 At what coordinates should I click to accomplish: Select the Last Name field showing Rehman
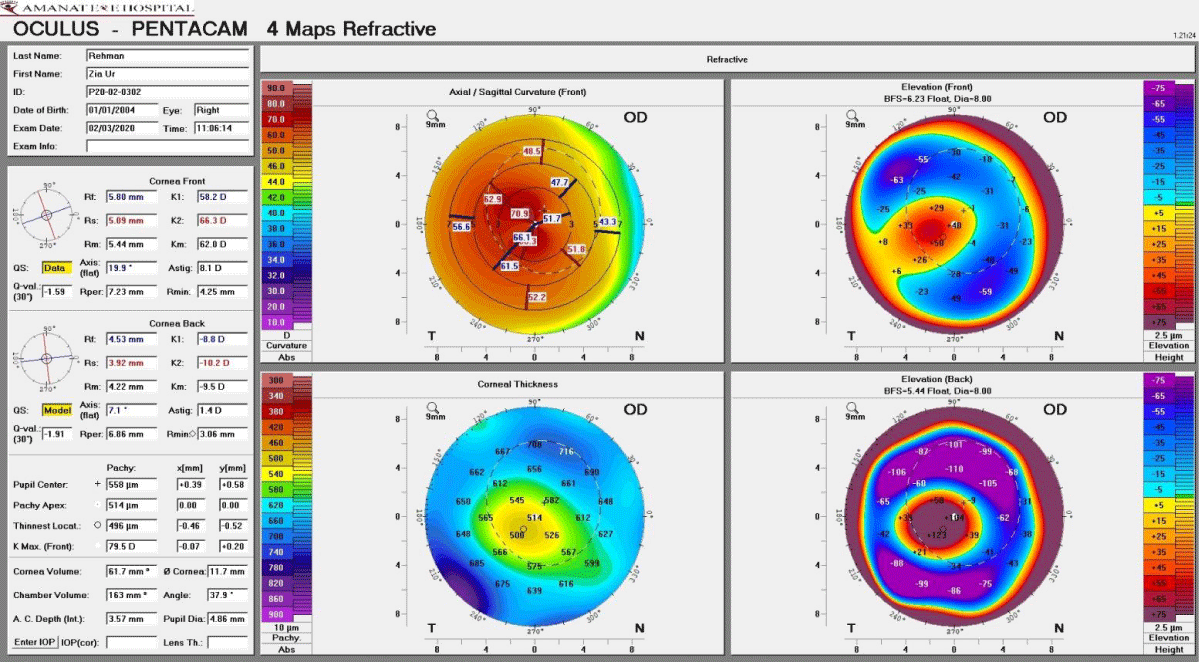tap(167, 56)
